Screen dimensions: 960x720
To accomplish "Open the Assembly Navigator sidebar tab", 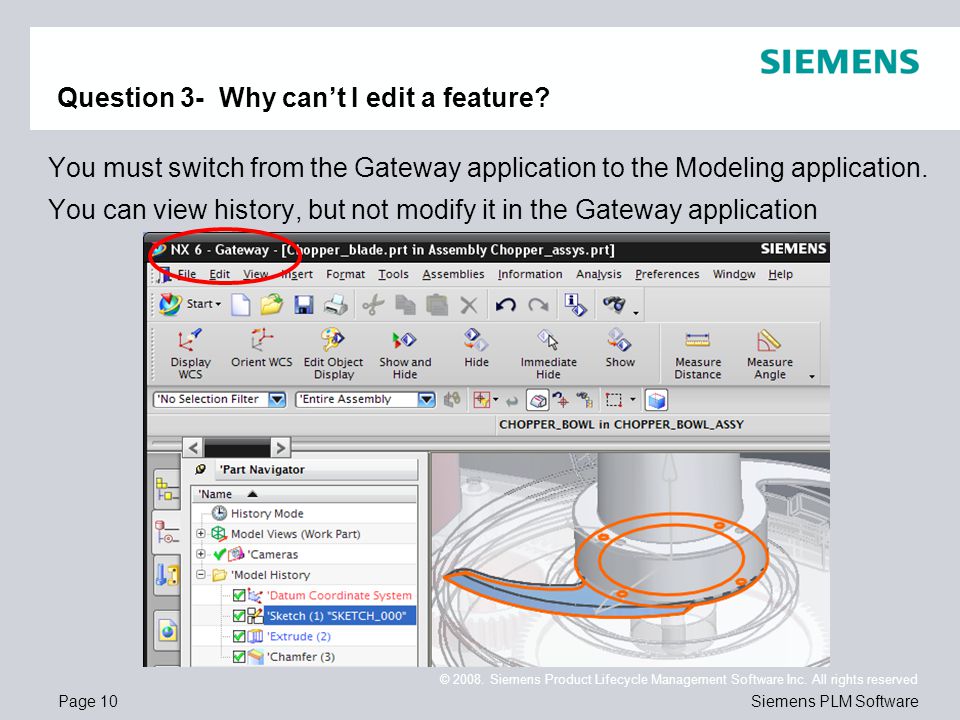I will pyautogui.click(x=166, y=490).
